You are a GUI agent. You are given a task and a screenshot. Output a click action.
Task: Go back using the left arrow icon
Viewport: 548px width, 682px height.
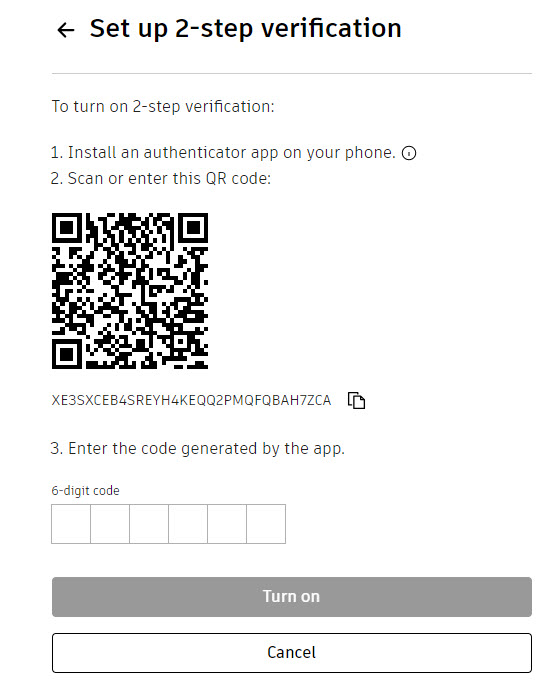pyautogui.click(x=66, y=30)
